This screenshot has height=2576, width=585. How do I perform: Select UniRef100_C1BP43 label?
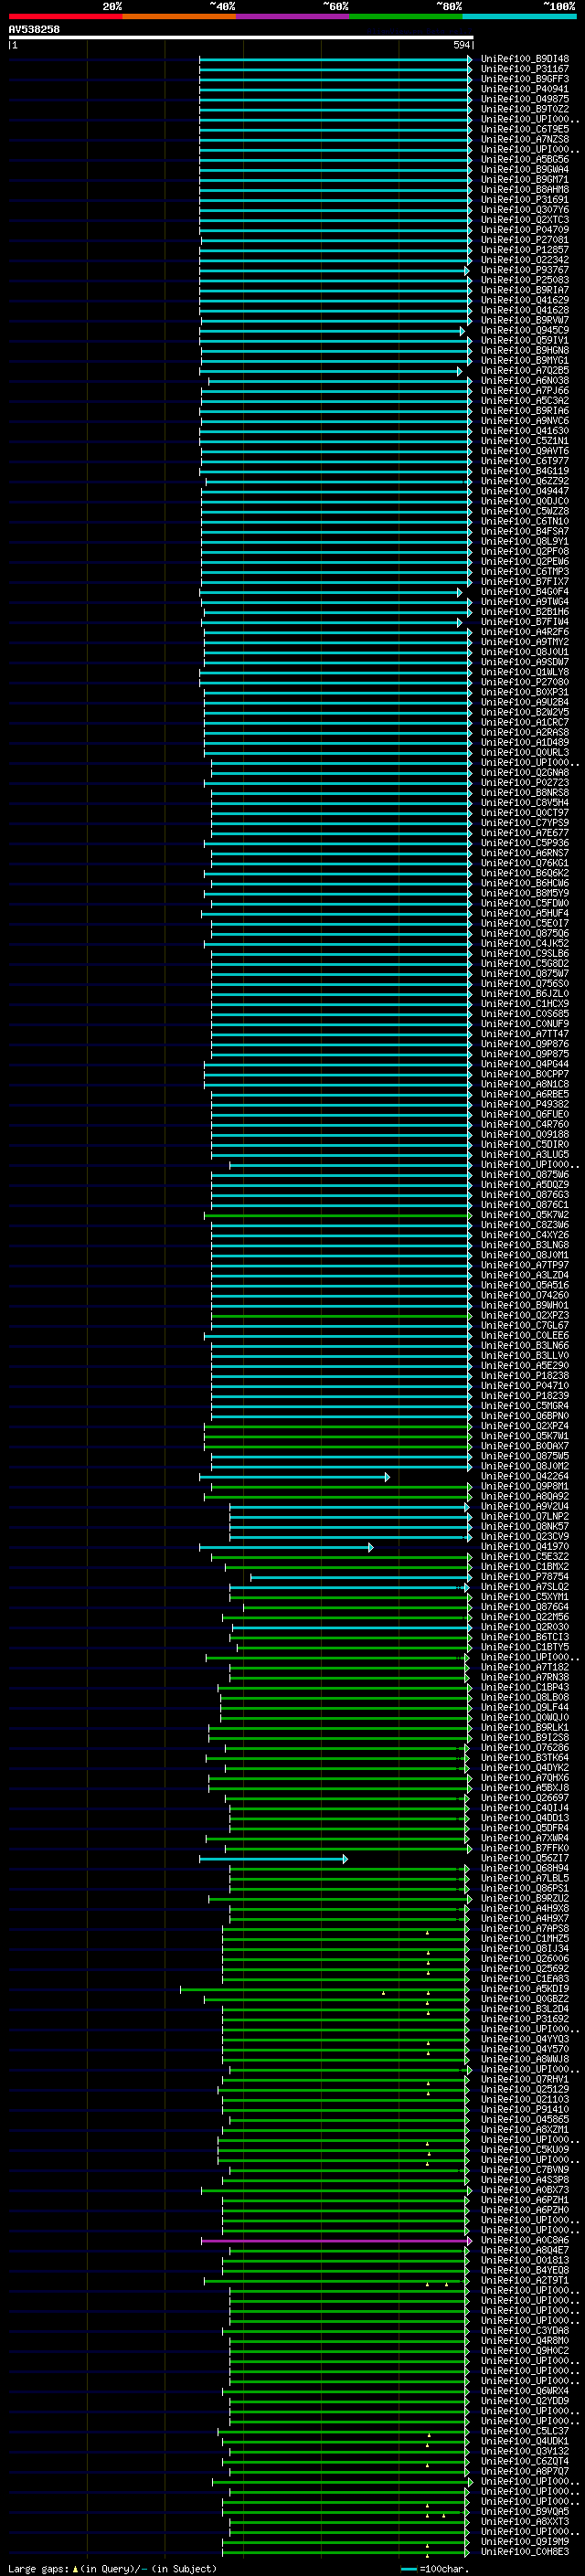coord(524,1688)
